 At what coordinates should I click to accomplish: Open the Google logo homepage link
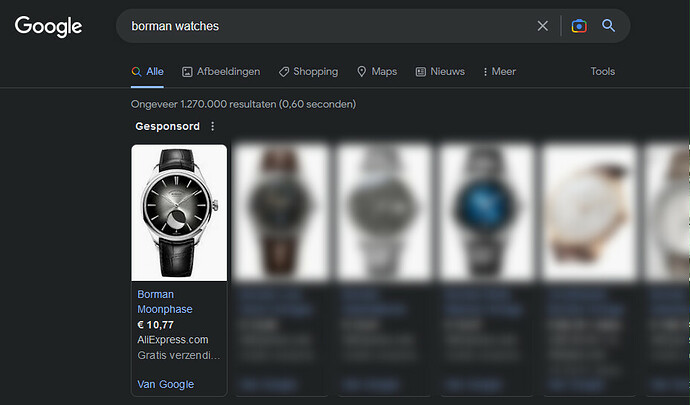point(48,26)
